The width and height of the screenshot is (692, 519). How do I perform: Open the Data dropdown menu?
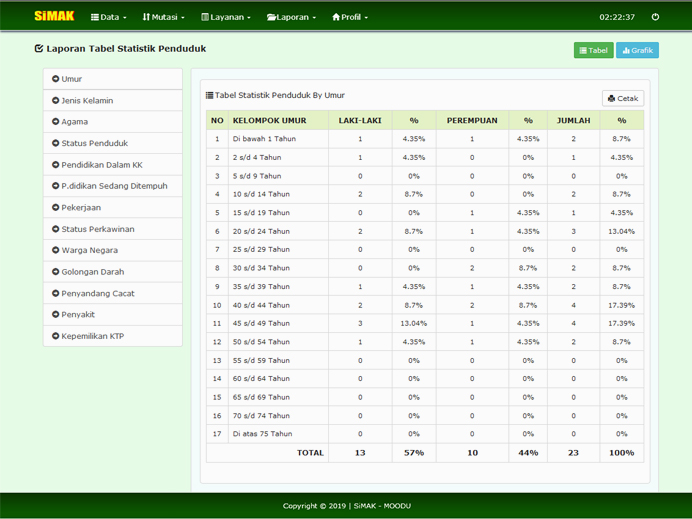(x=109, y=17)
